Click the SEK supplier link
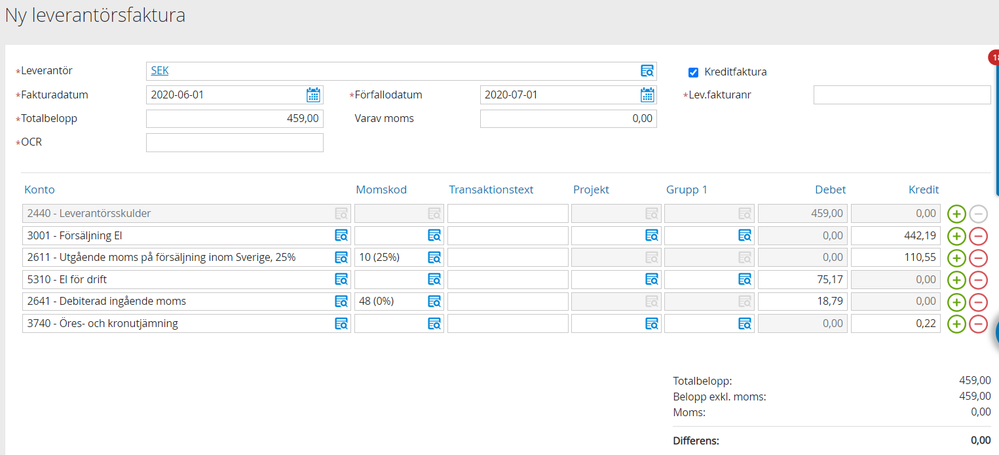 (159, 71)
